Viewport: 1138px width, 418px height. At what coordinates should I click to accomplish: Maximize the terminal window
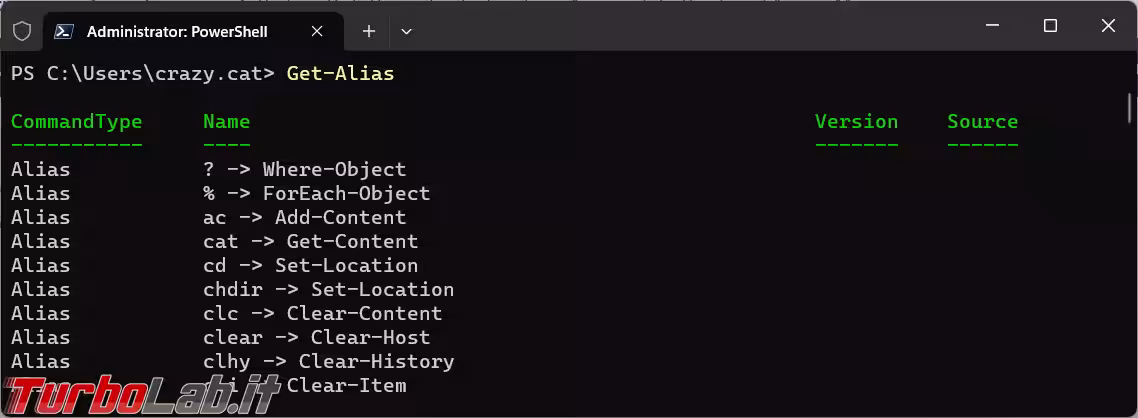coord(1050,26)
